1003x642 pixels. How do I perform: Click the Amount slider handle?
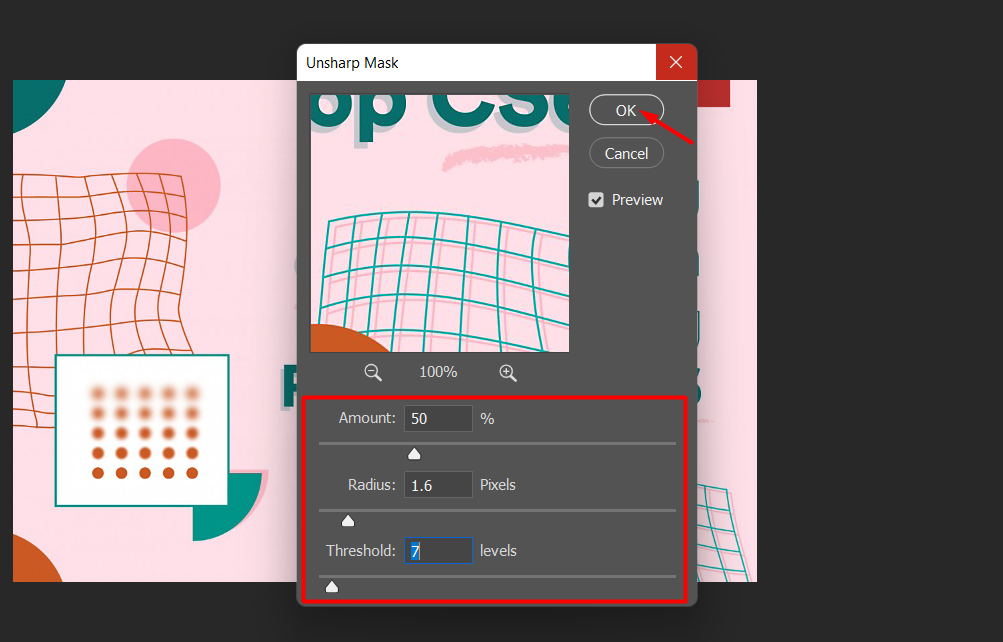(x=414, y=454)
